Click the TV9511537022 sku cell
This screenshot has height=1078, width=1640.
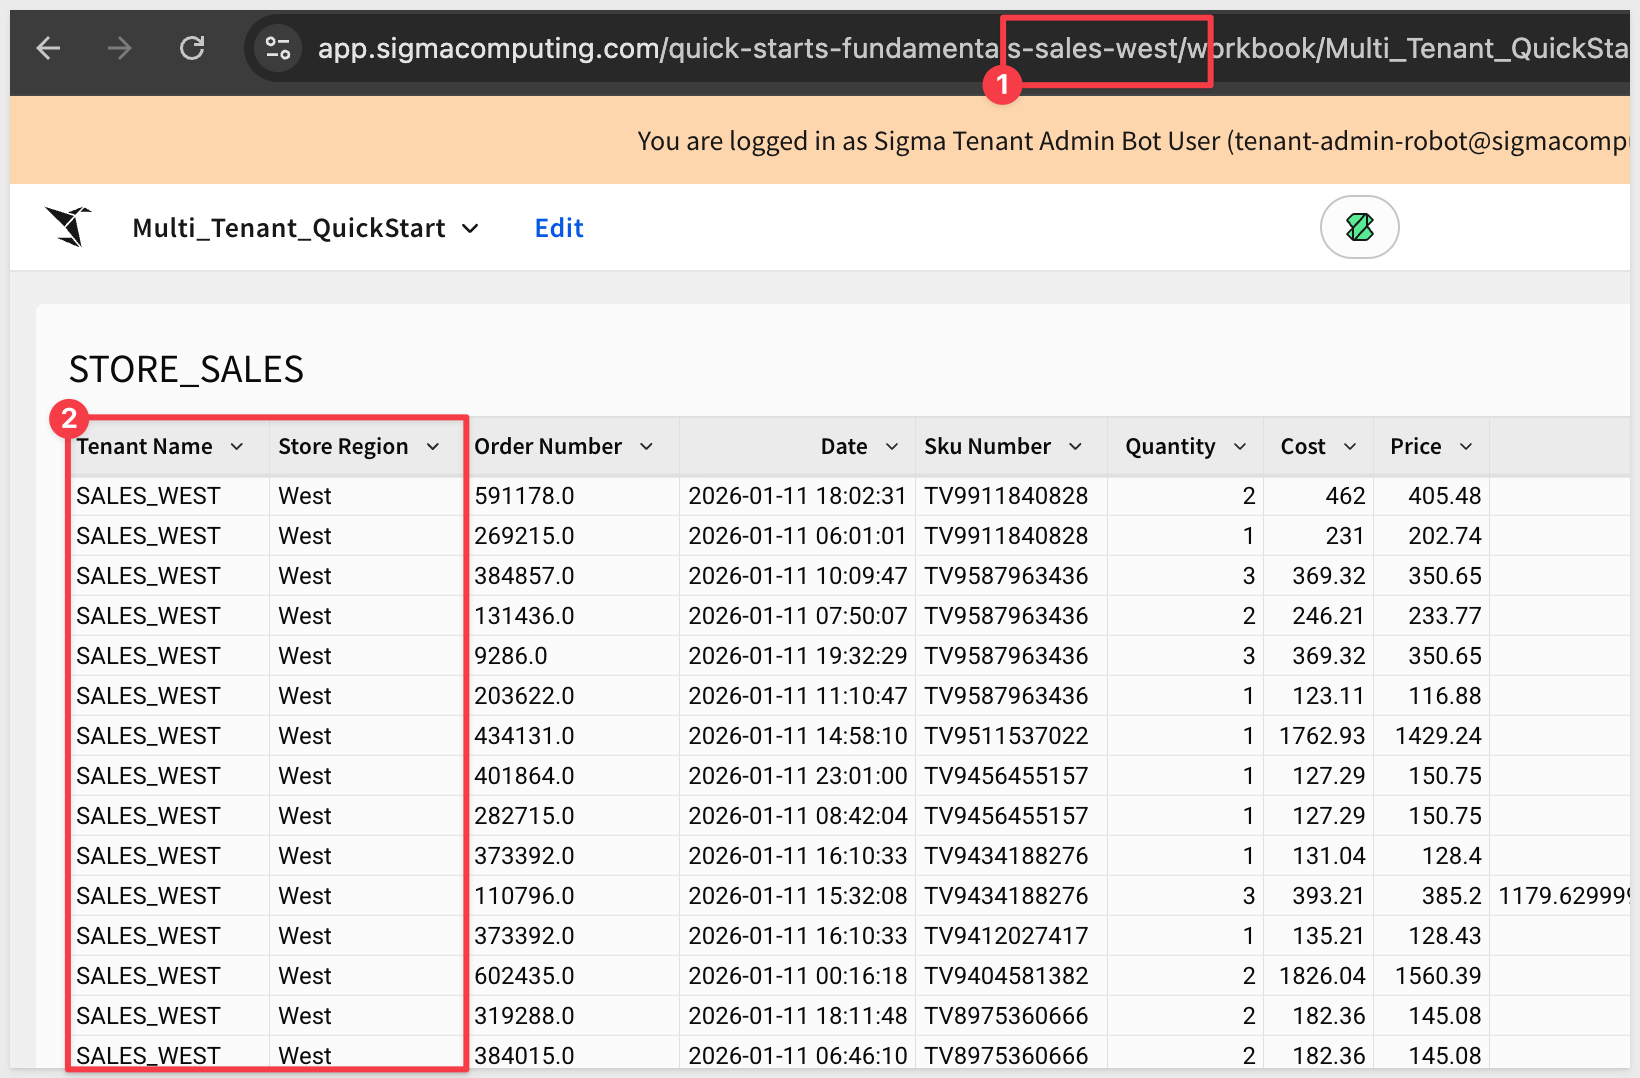[1006, 736]
